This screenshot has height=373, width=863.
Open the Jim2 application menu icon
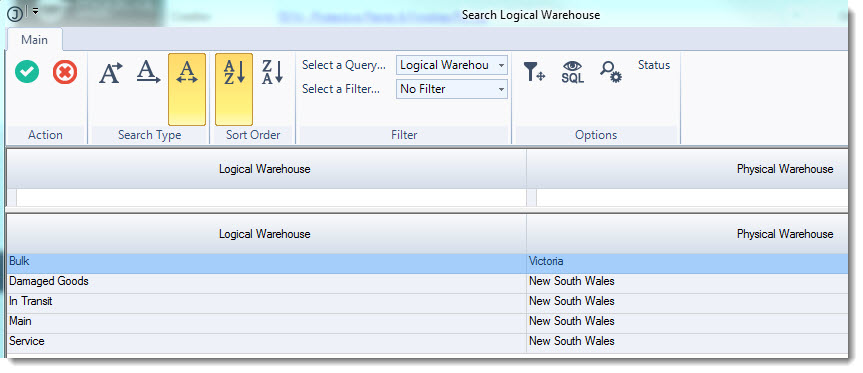(x=15, y=14)
